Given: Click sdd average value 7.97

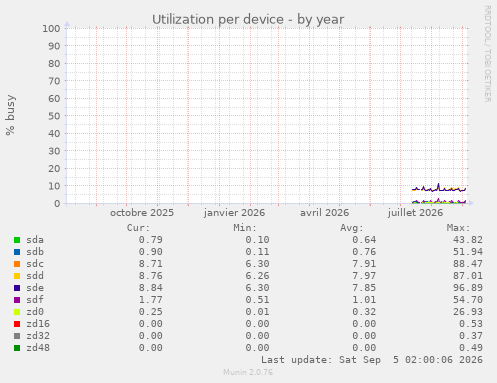Looking at the screenshot, I should click(x=364, y=276).
